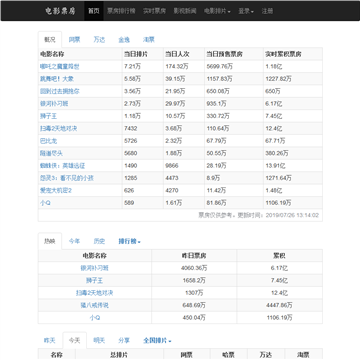Click the 648.69万 yesterday box office cell
This screenshot has width=360, height=360.
click(x=194, y=305)
